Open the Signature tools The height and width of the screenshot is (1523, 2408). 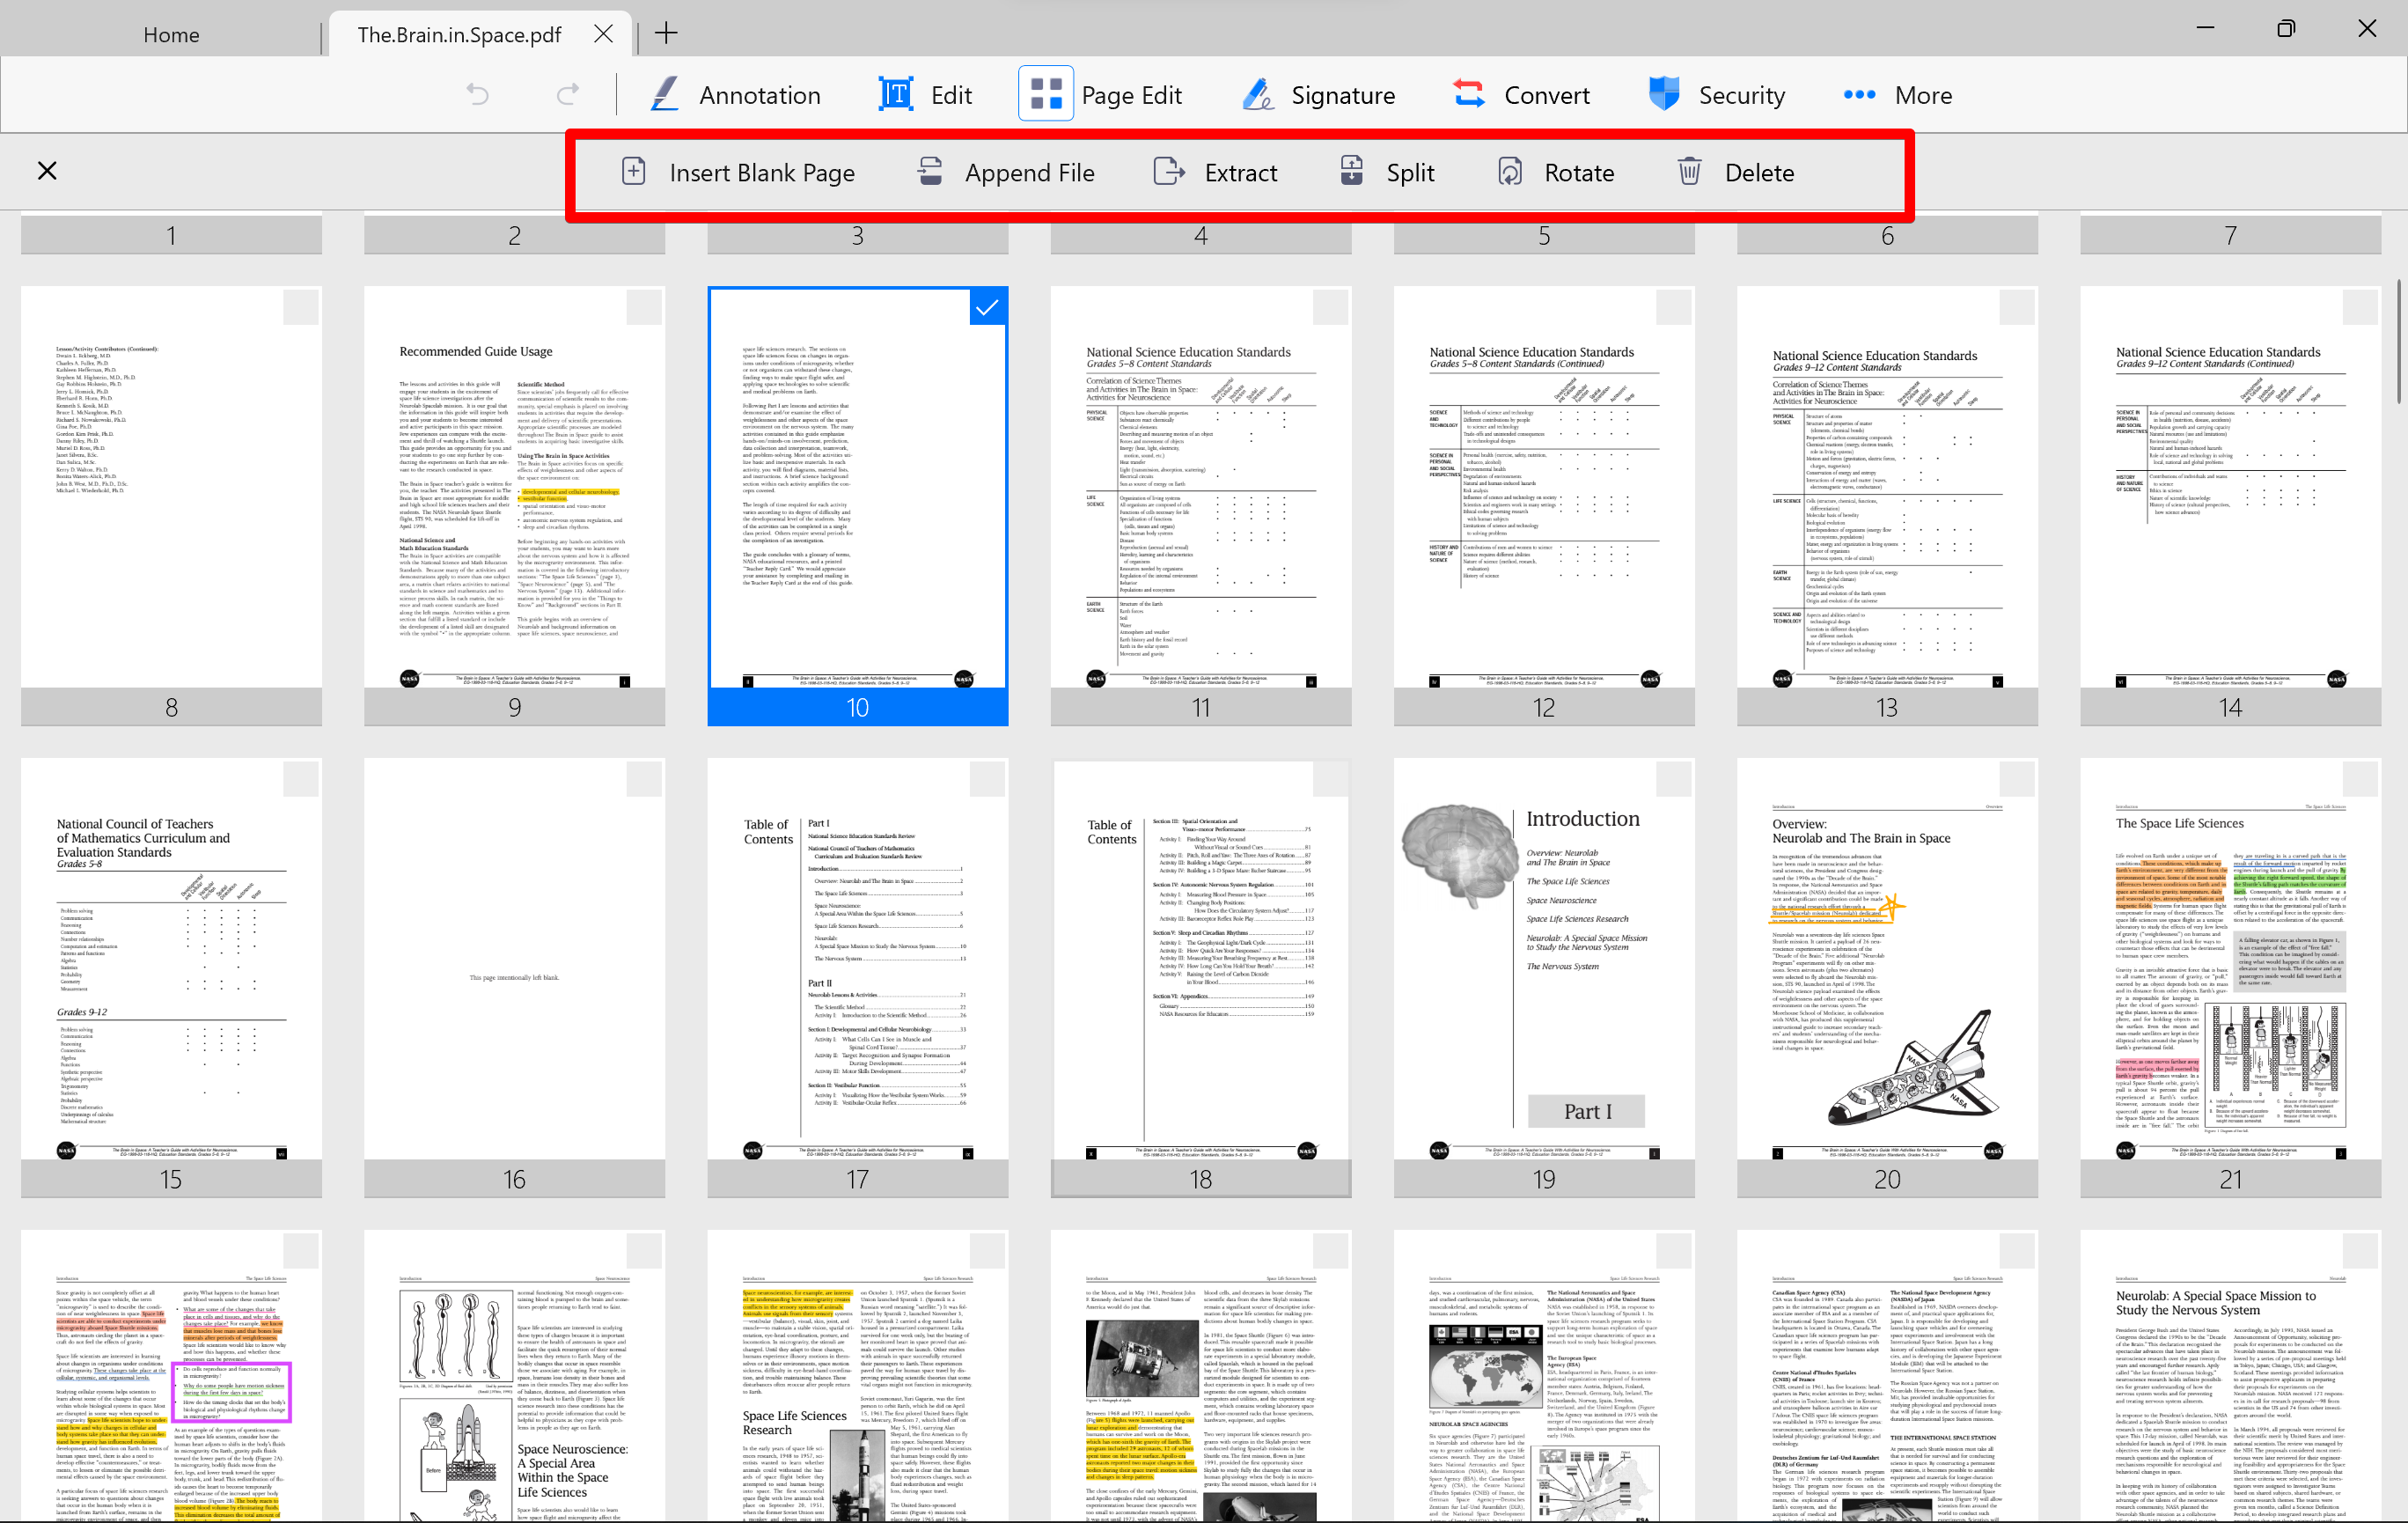pos(1318,94)
